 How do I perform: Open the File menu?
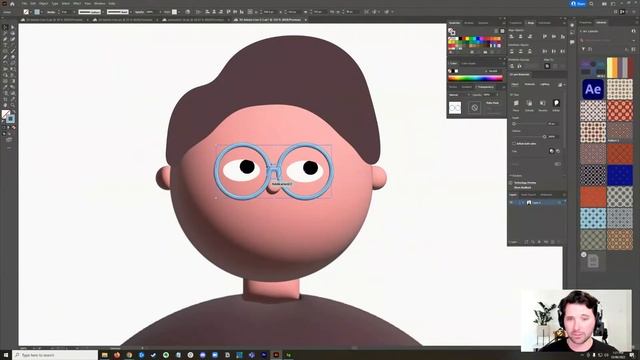pyautogui.click(x=24, y=4)
